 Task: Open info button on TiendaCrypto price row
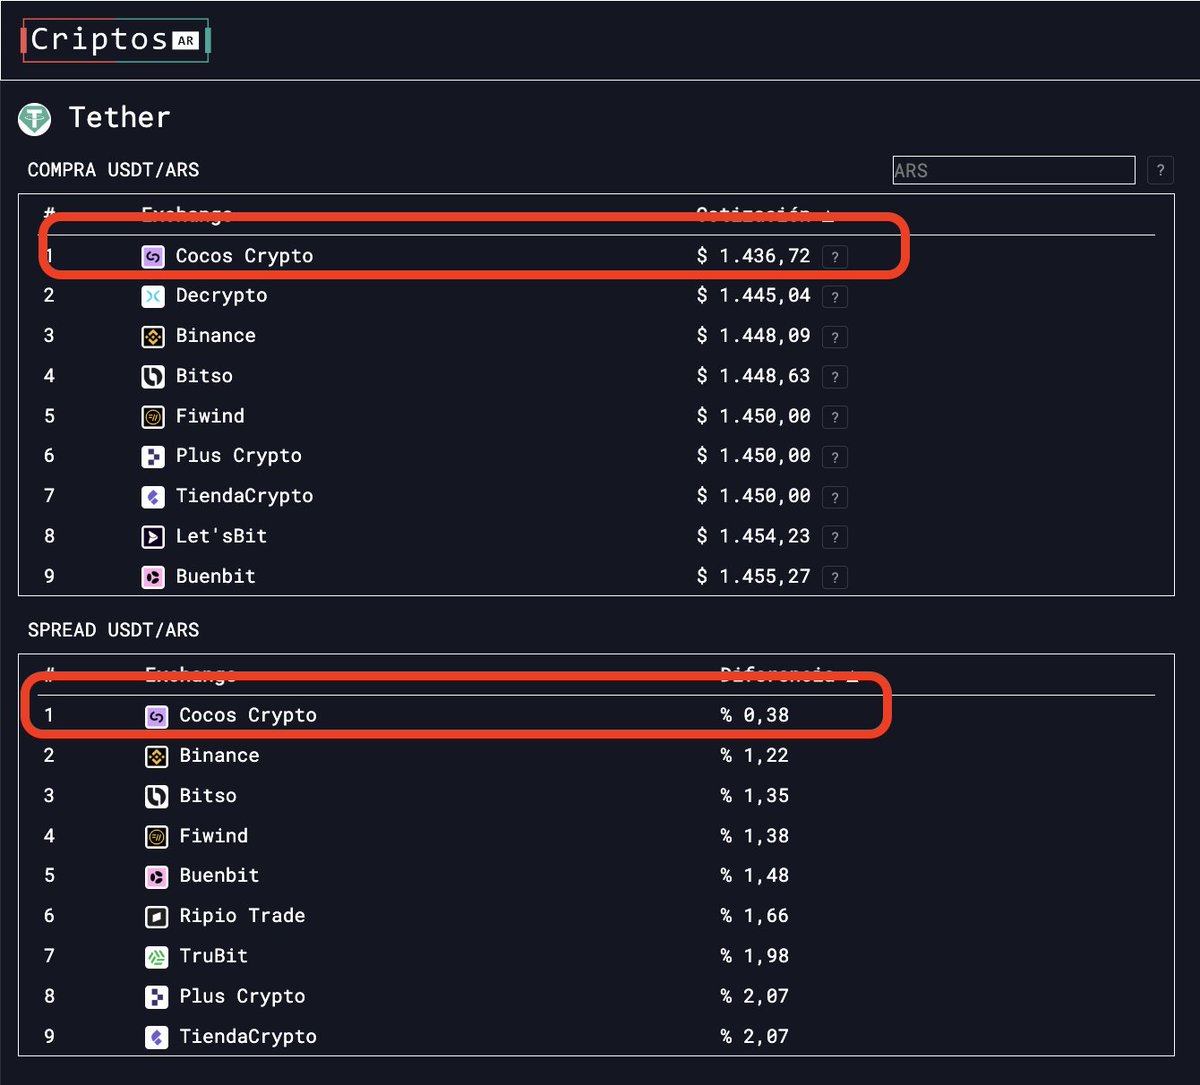click(x=835, y=497)
